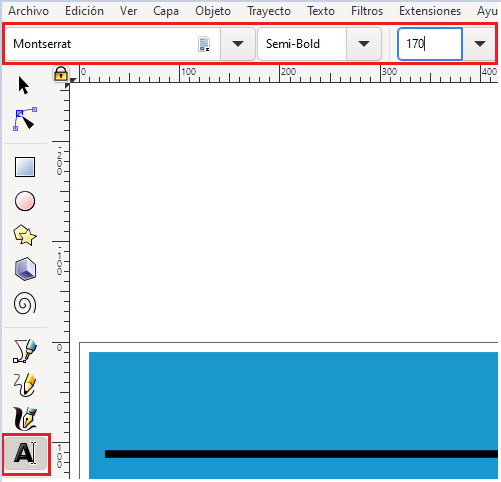
Task: Open the Archivo menu
Action: pyautogui.click(x=29, y=11)
